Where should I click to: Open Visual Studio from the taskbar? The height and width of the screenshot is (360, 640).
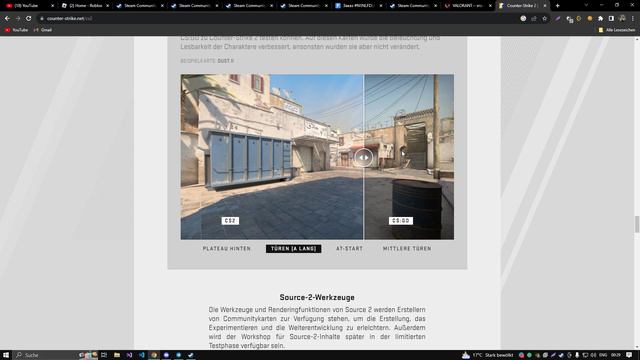click(x=129, y=355)
